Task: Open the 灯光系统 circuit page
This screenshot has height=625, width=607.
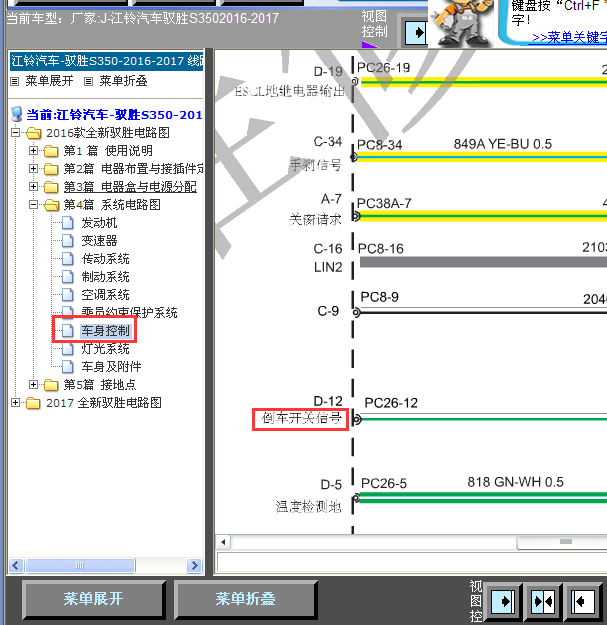Action: pyautogui.click(x=105, y=349)
